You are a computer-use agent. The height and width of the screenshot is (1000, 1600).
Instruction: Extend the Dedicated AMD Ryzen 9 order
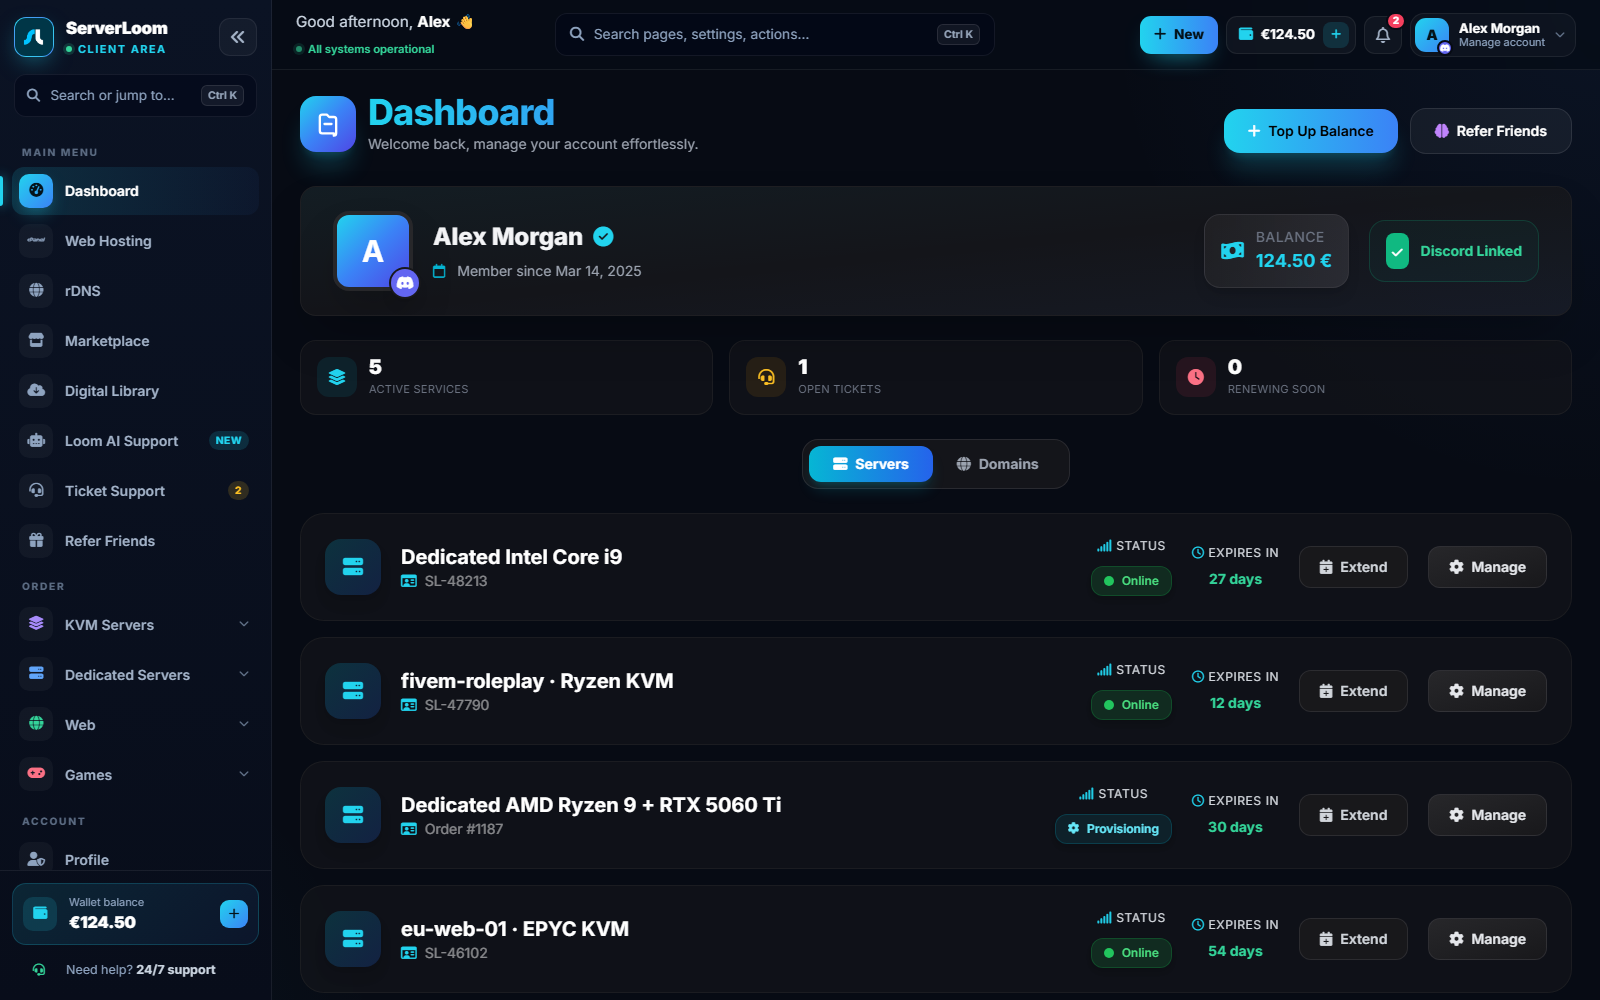(x=1353, y=815)
